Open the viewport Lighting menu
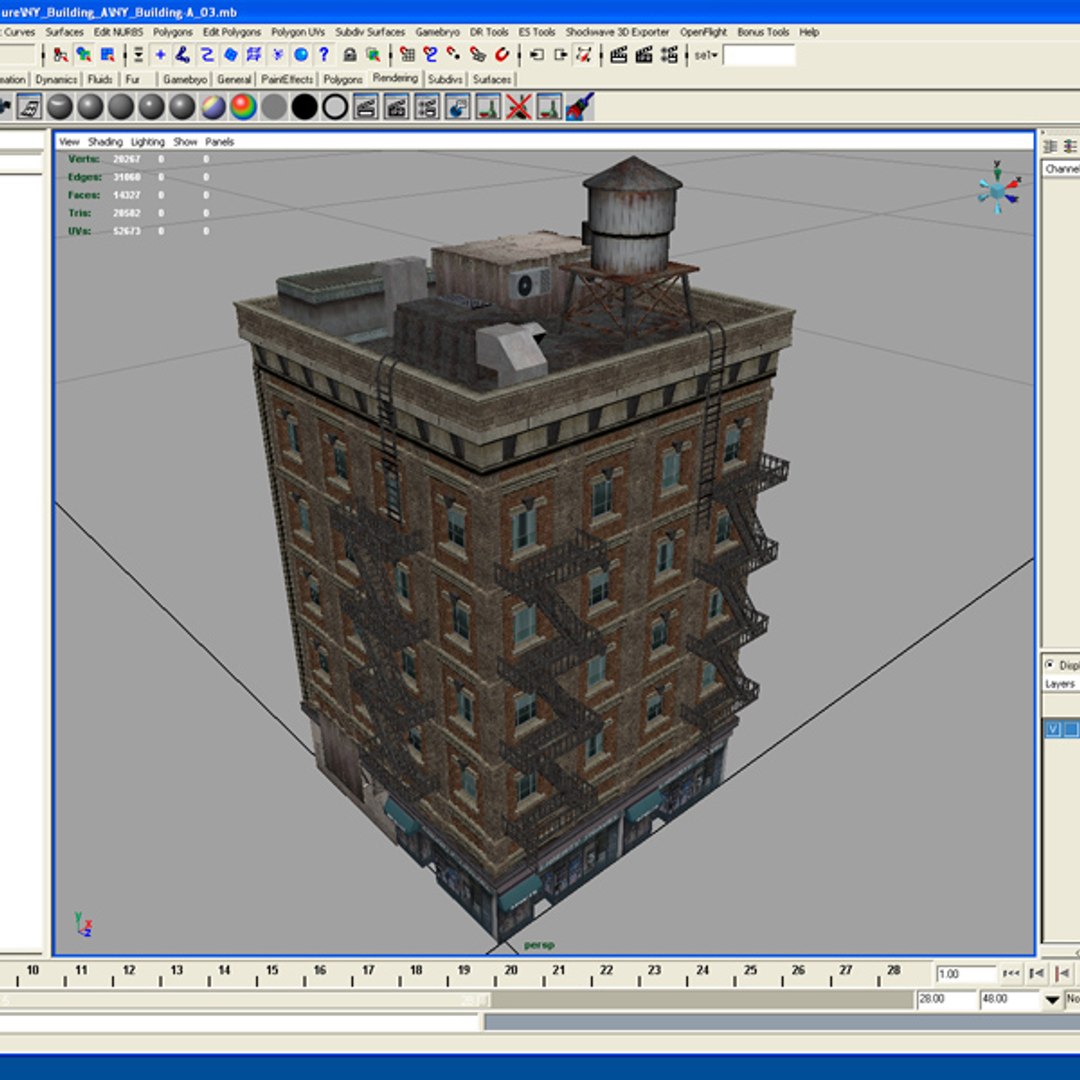The height and width of the screenshot is (1080, 1080). [147, 142]
